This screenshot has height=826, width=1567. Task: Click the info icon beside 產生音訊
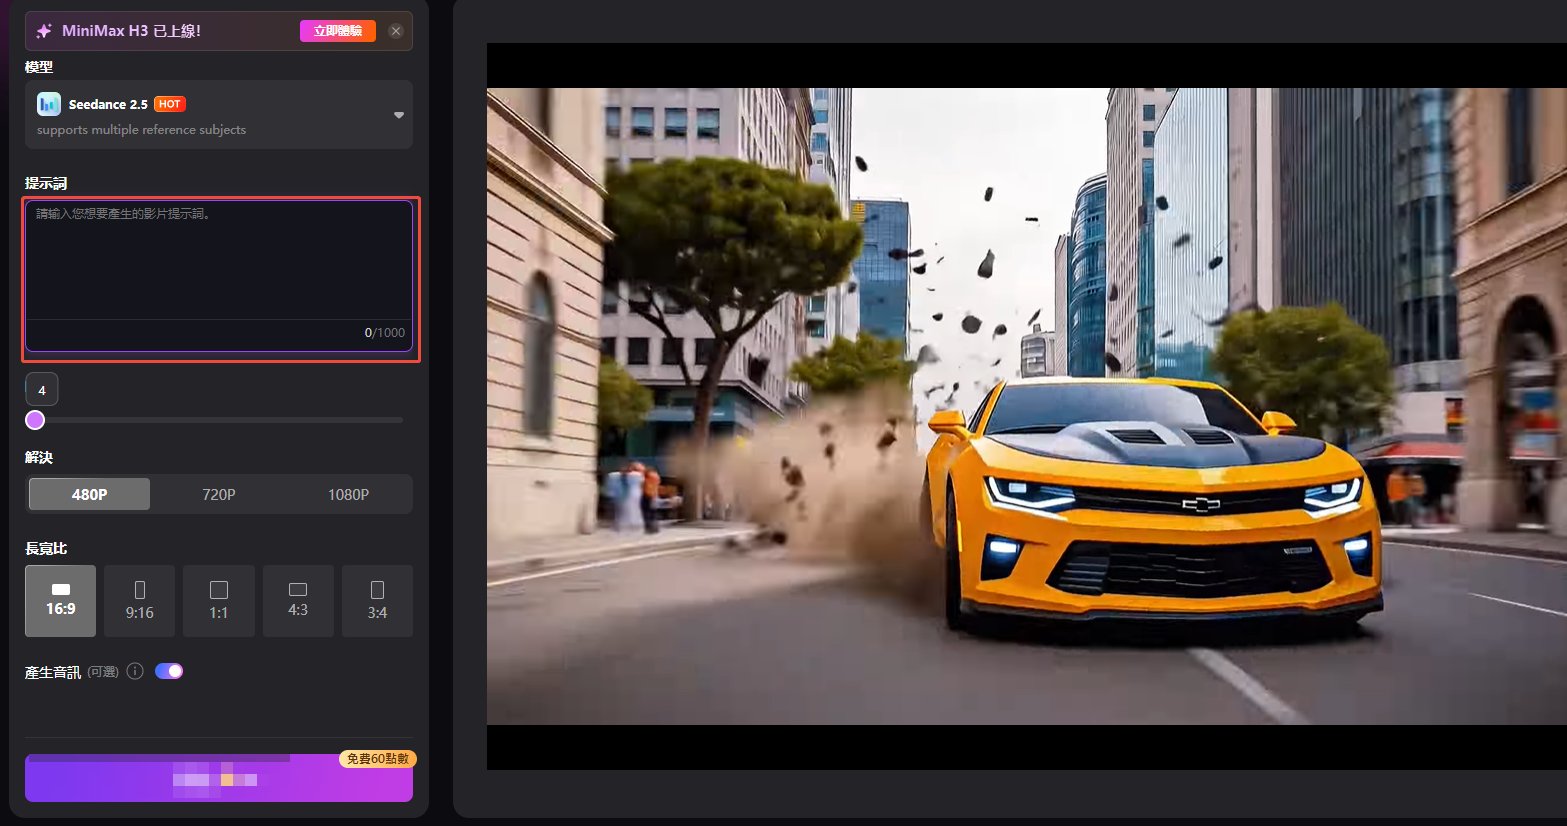135,671
